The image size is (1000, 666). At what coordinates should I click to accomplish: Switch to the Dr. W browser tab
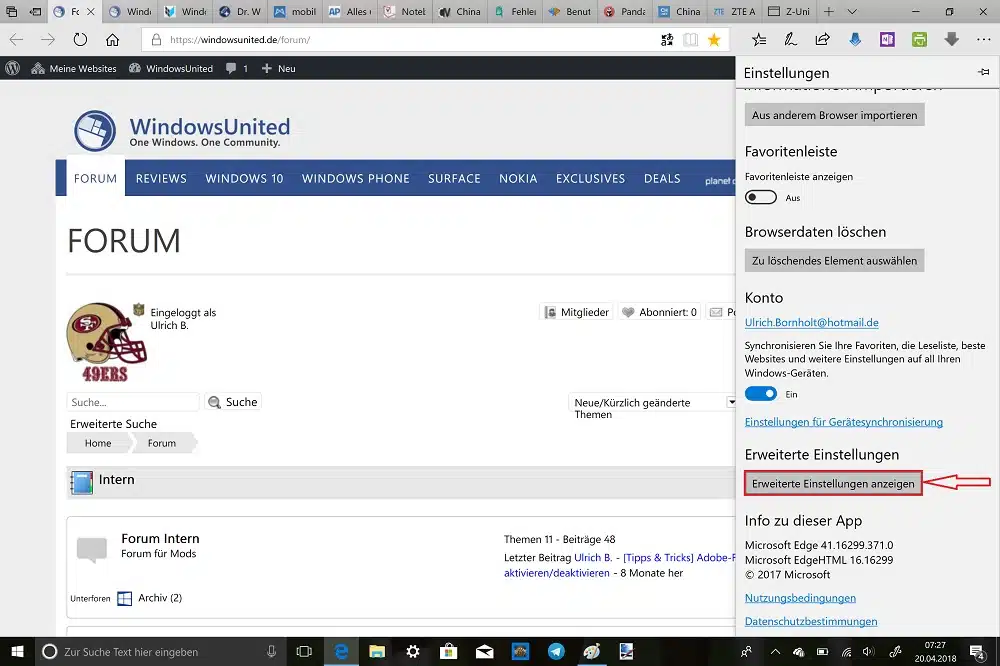click(x=240, y=11)
